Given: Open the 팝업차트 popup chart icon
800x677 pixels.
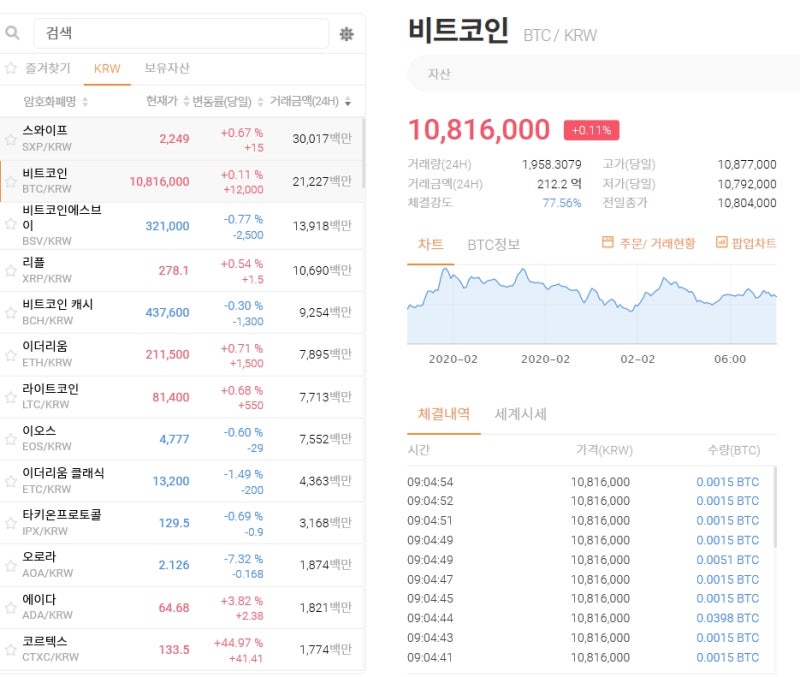Looking at the screenshot, I should [x=721, y=242].
